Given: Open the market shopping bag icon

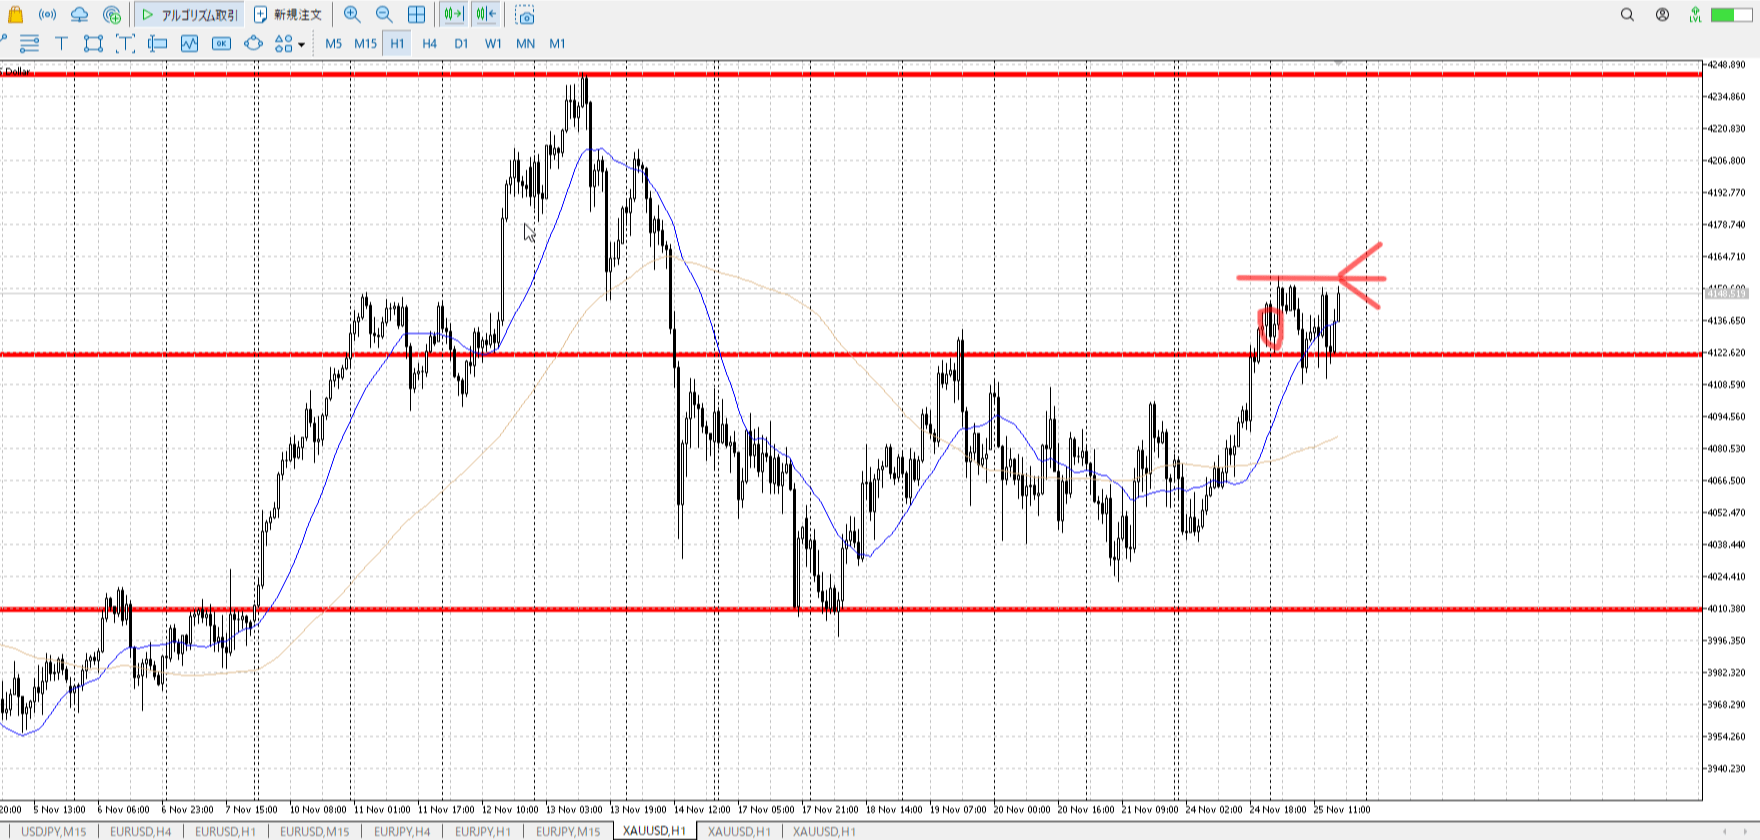Looking at the screenshot, I should click(x=15, y=14).
